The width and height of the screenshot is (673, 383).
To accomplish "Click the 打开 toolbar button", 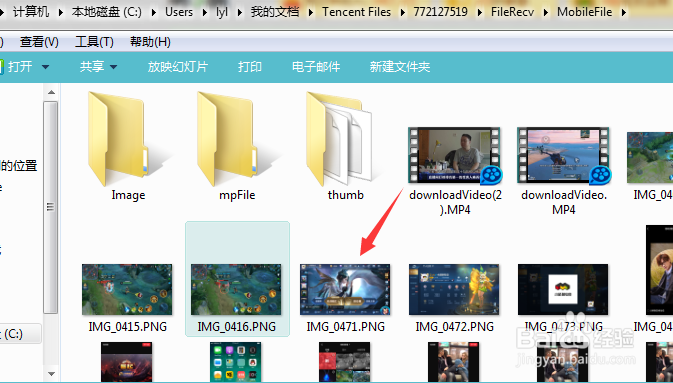I will click(20, 67).
